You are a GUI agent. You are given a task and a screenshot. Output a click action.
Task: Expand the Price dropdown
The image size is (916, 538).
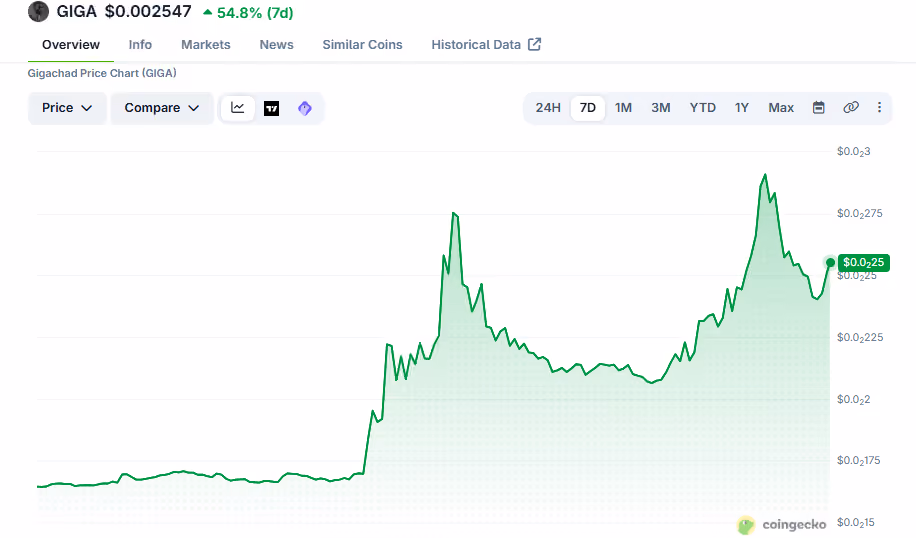coord(67,108)
